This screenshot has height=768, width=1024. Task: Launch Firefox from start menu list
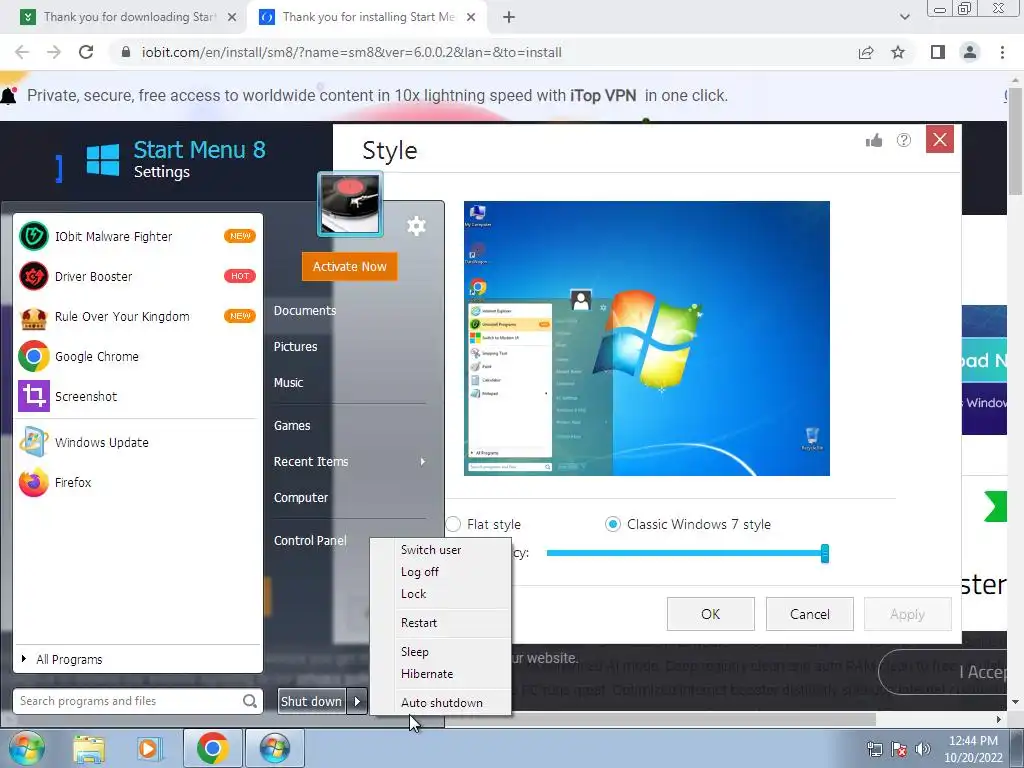pyautogui.click(x=137, y=483)
